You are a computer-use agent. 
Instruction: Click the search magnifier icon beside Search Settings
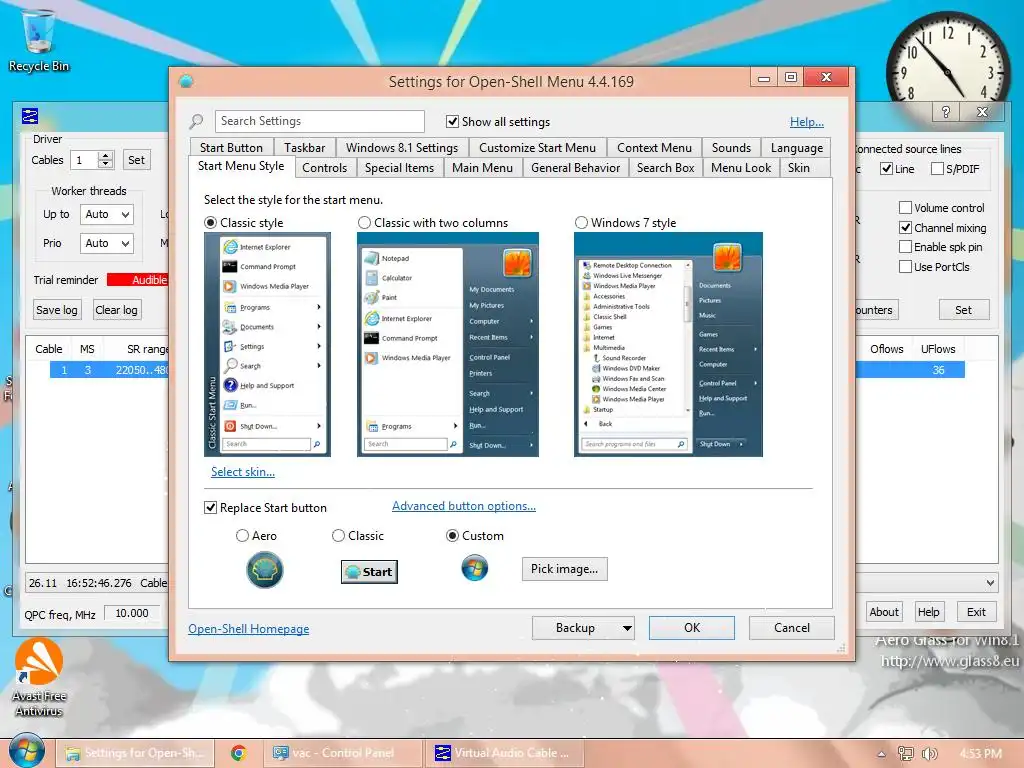point(196,121)
